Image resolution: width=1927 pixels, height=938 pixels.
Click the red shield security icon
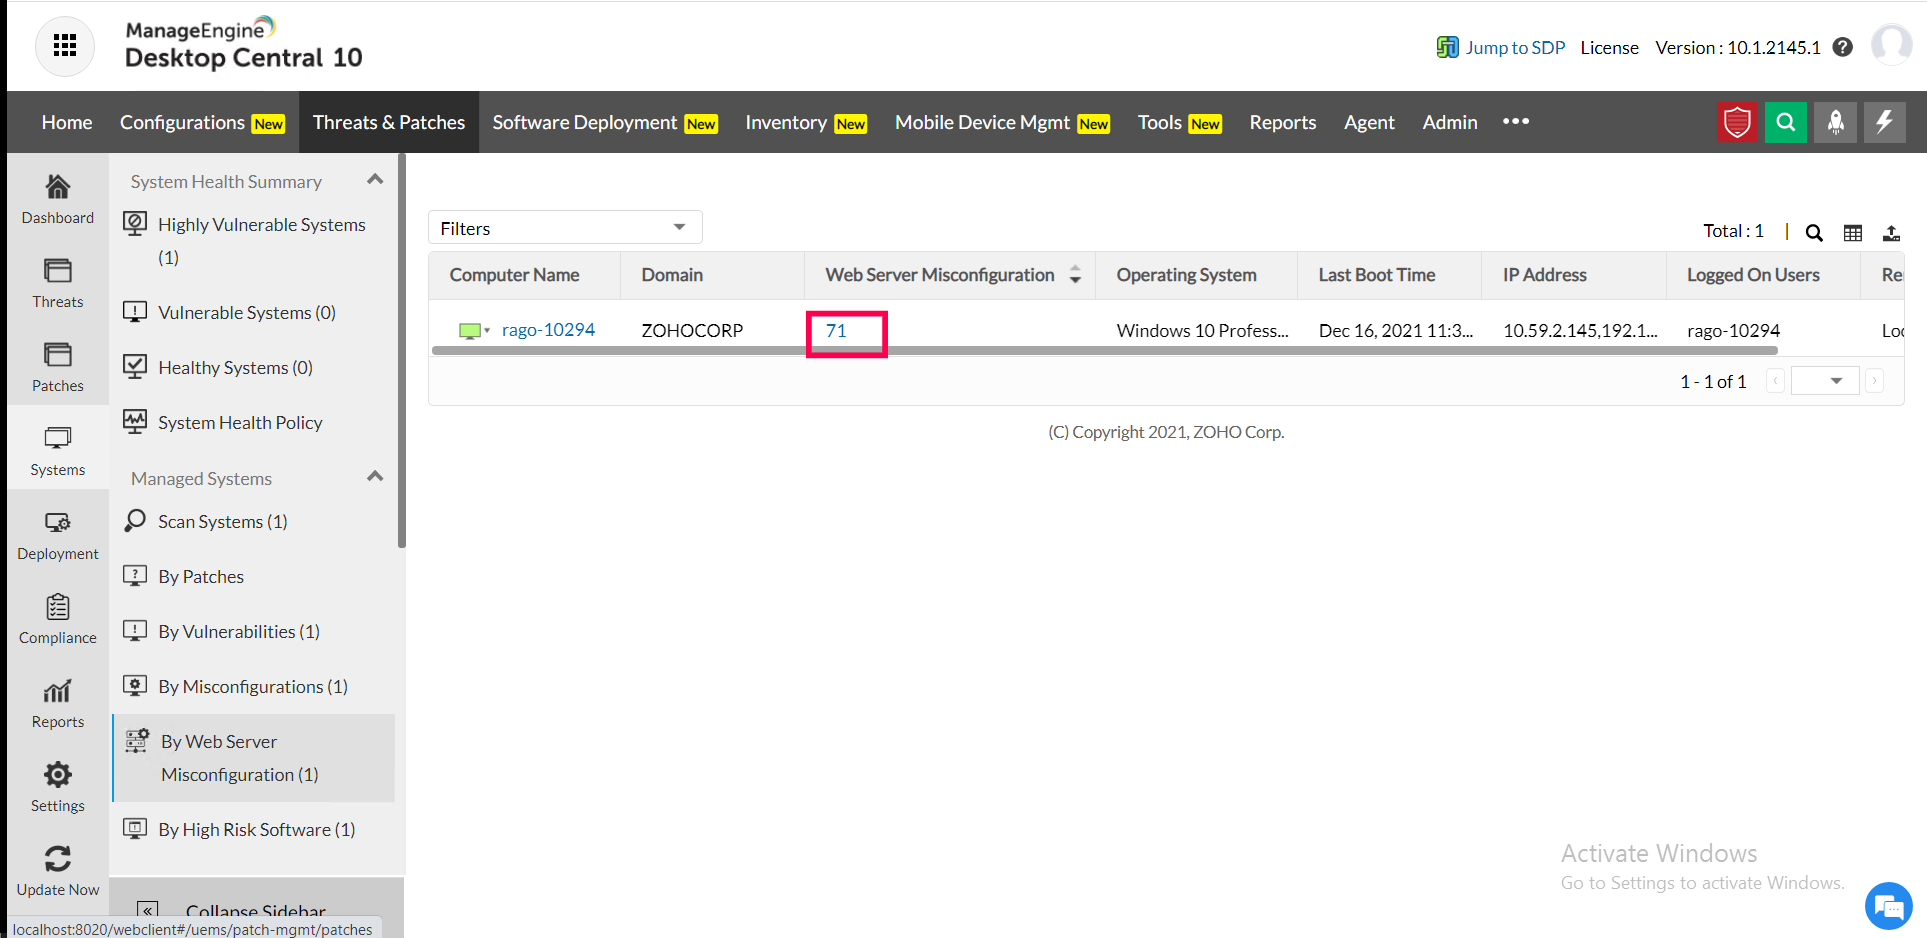click(1738, 122)
